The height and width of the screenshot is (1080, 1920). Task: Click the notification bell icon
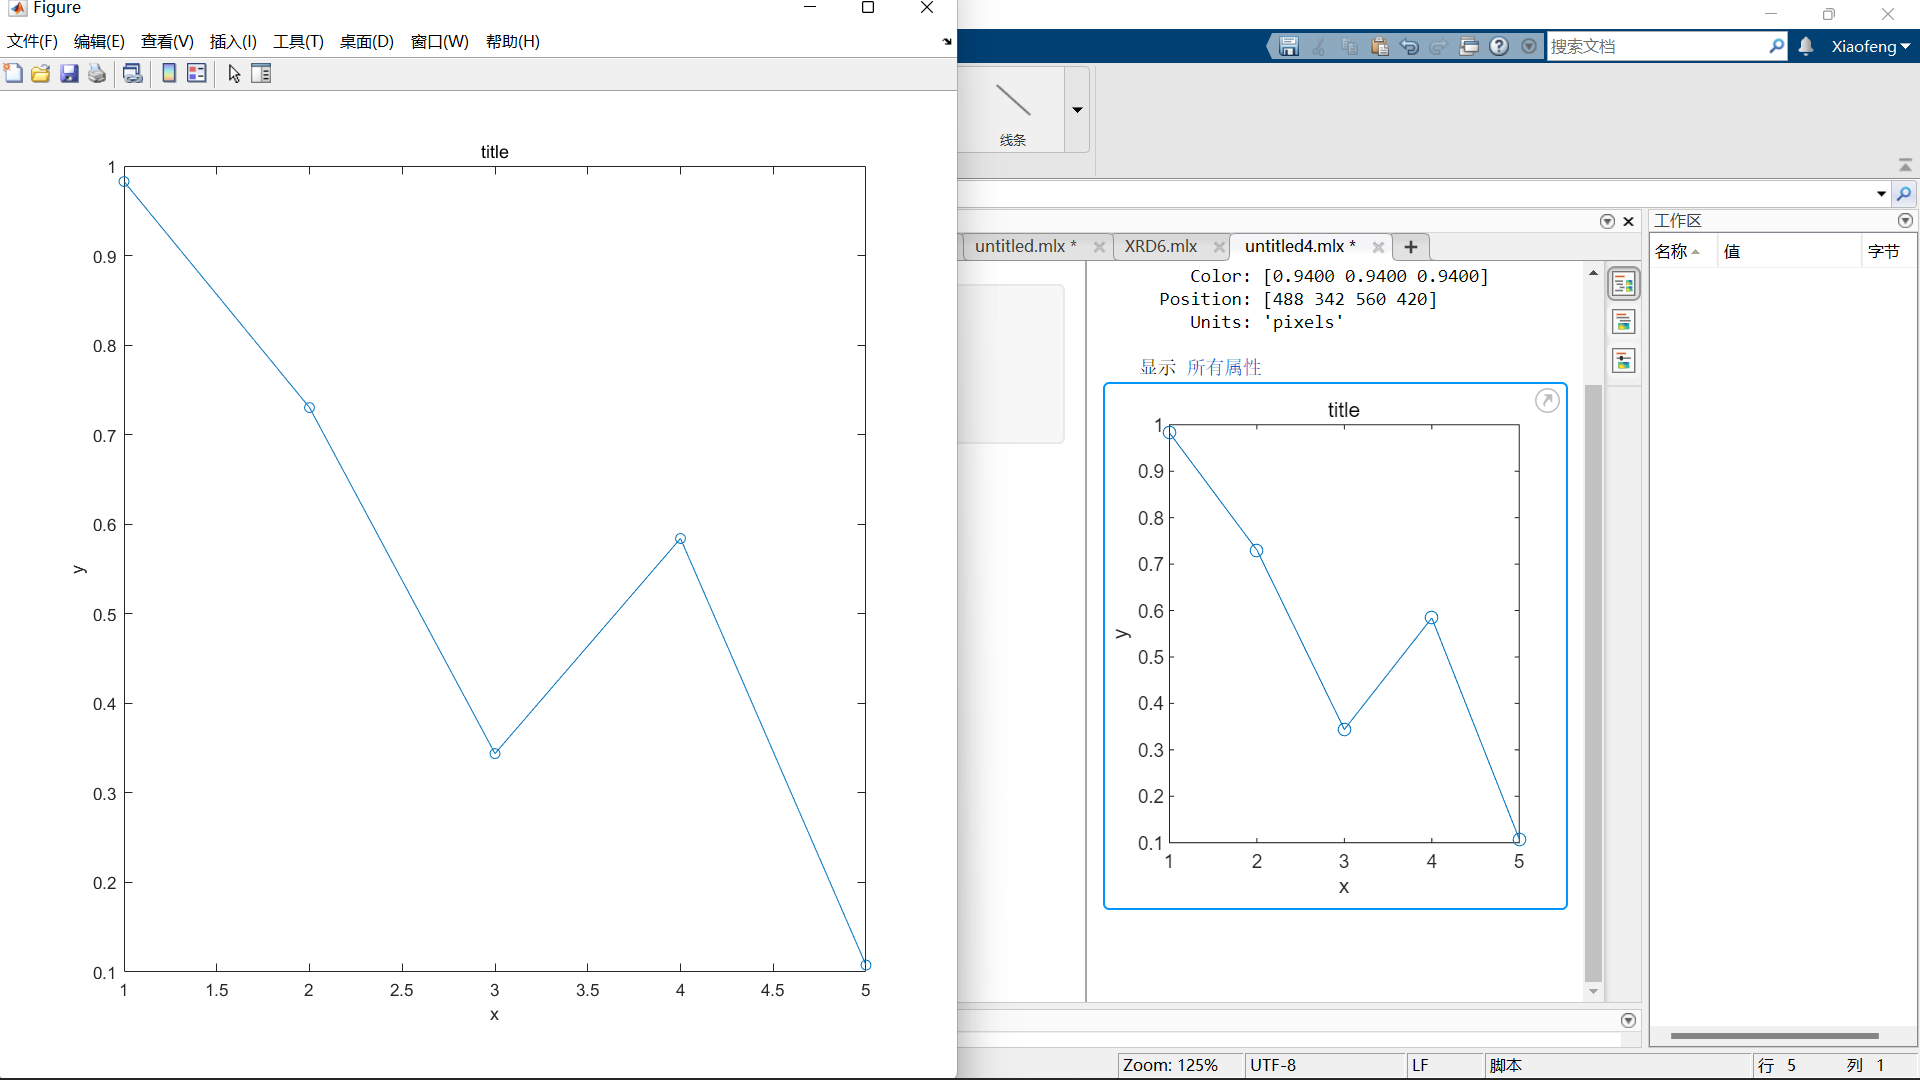point(1806,46)
